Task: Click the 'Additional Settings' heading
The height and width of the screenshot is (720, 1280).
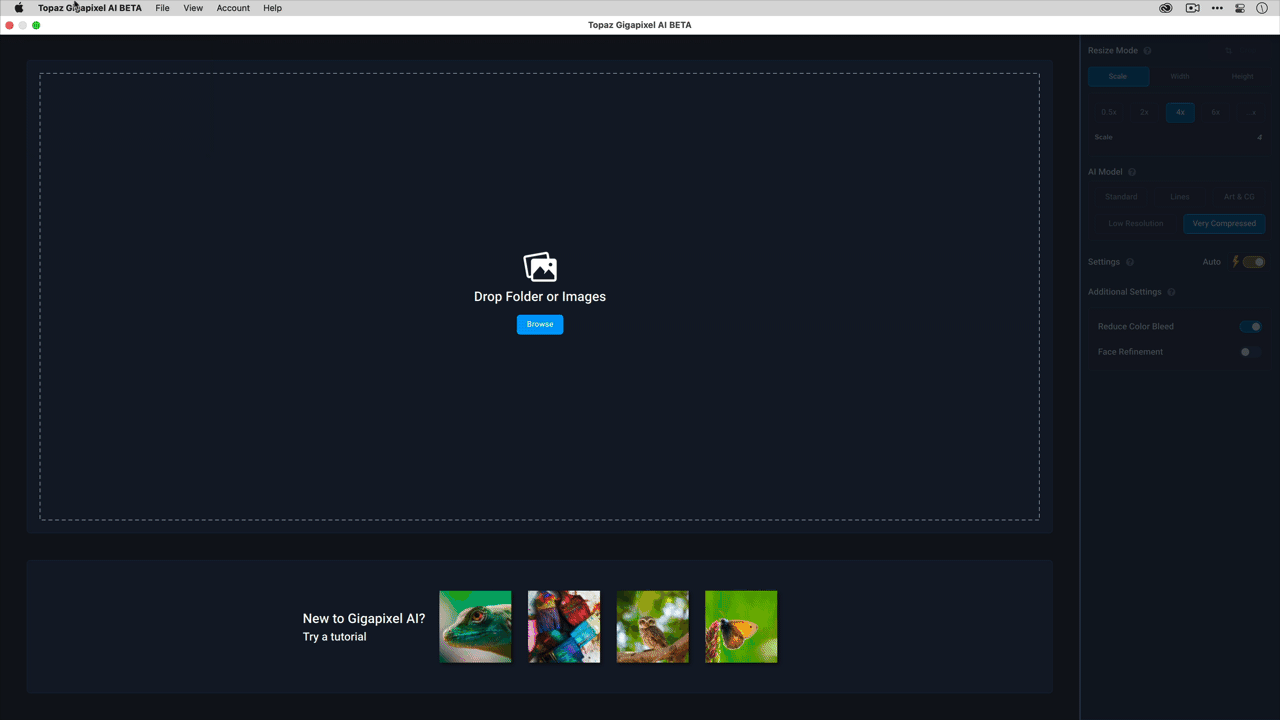Action: (x=1125, y=292)
